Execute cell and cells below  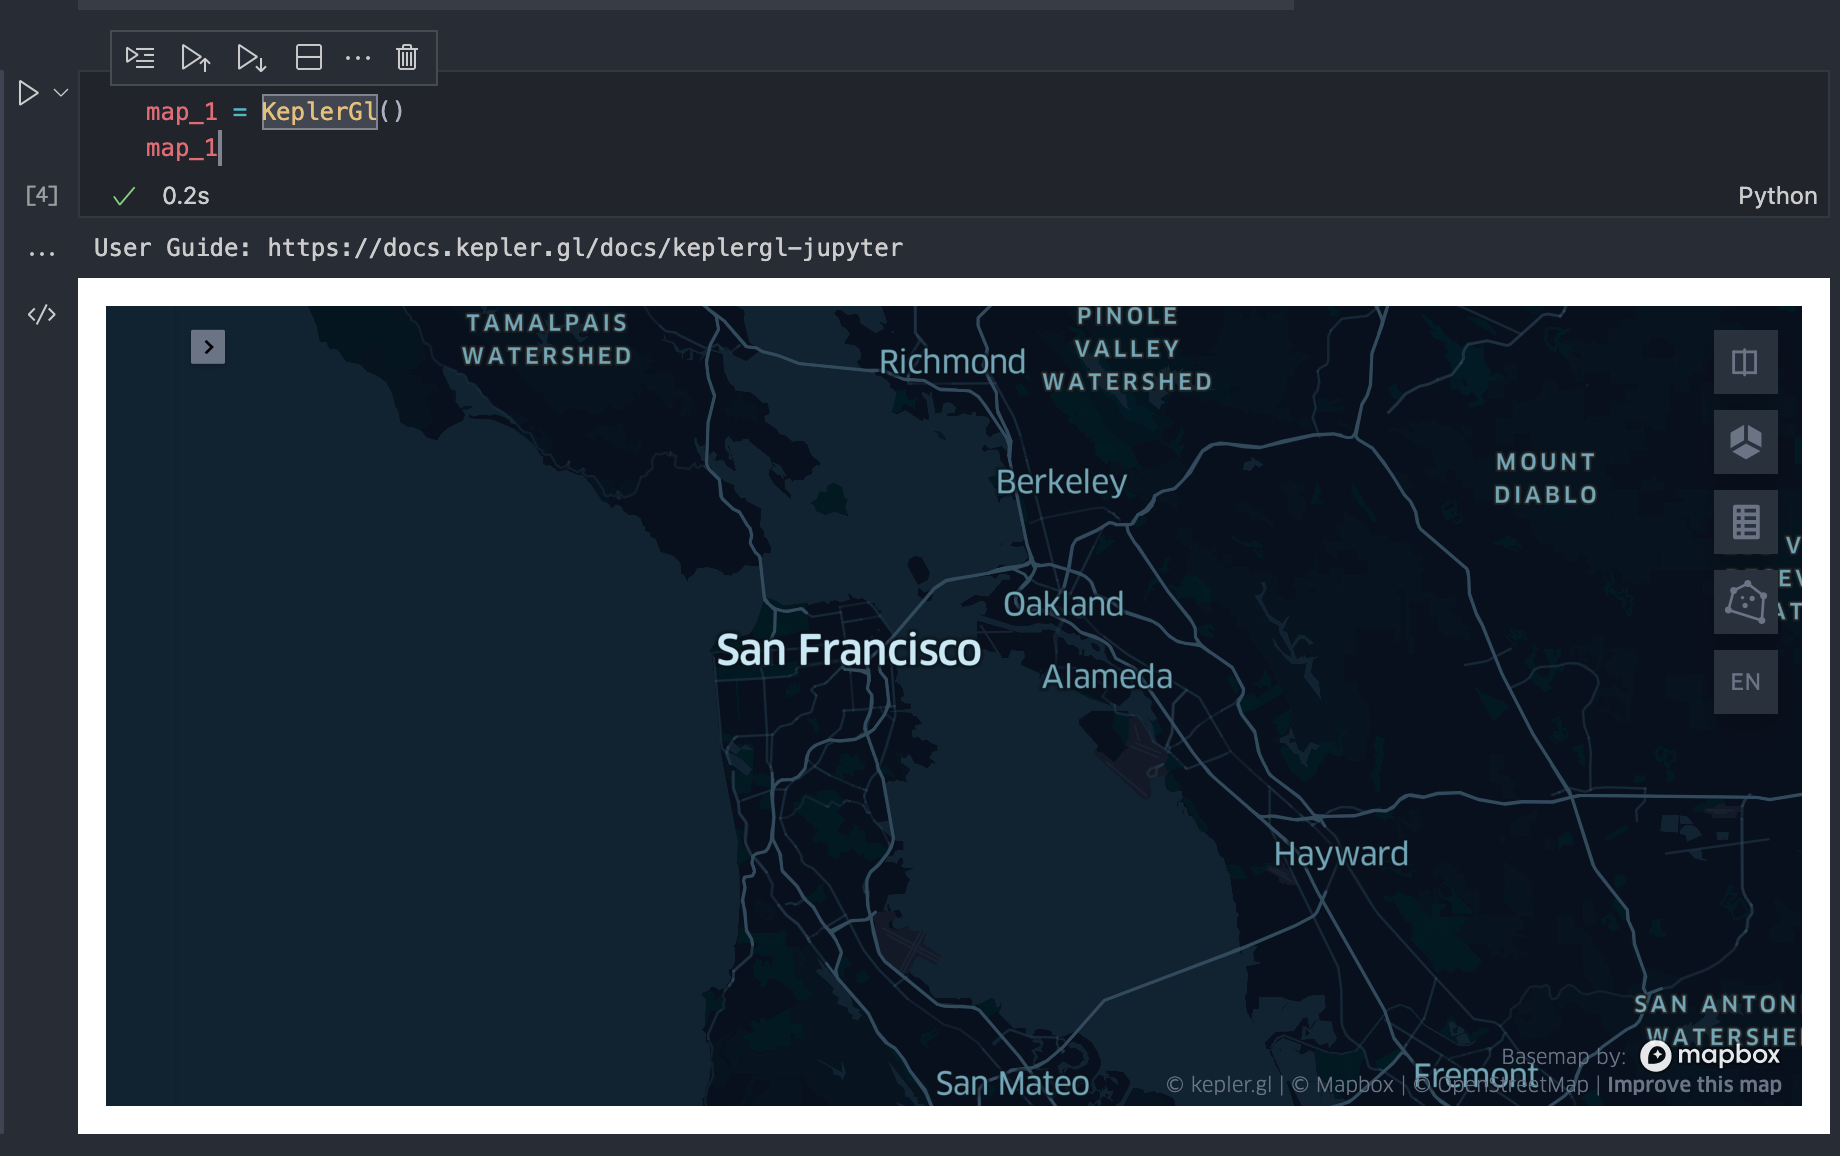click(251, 58)
